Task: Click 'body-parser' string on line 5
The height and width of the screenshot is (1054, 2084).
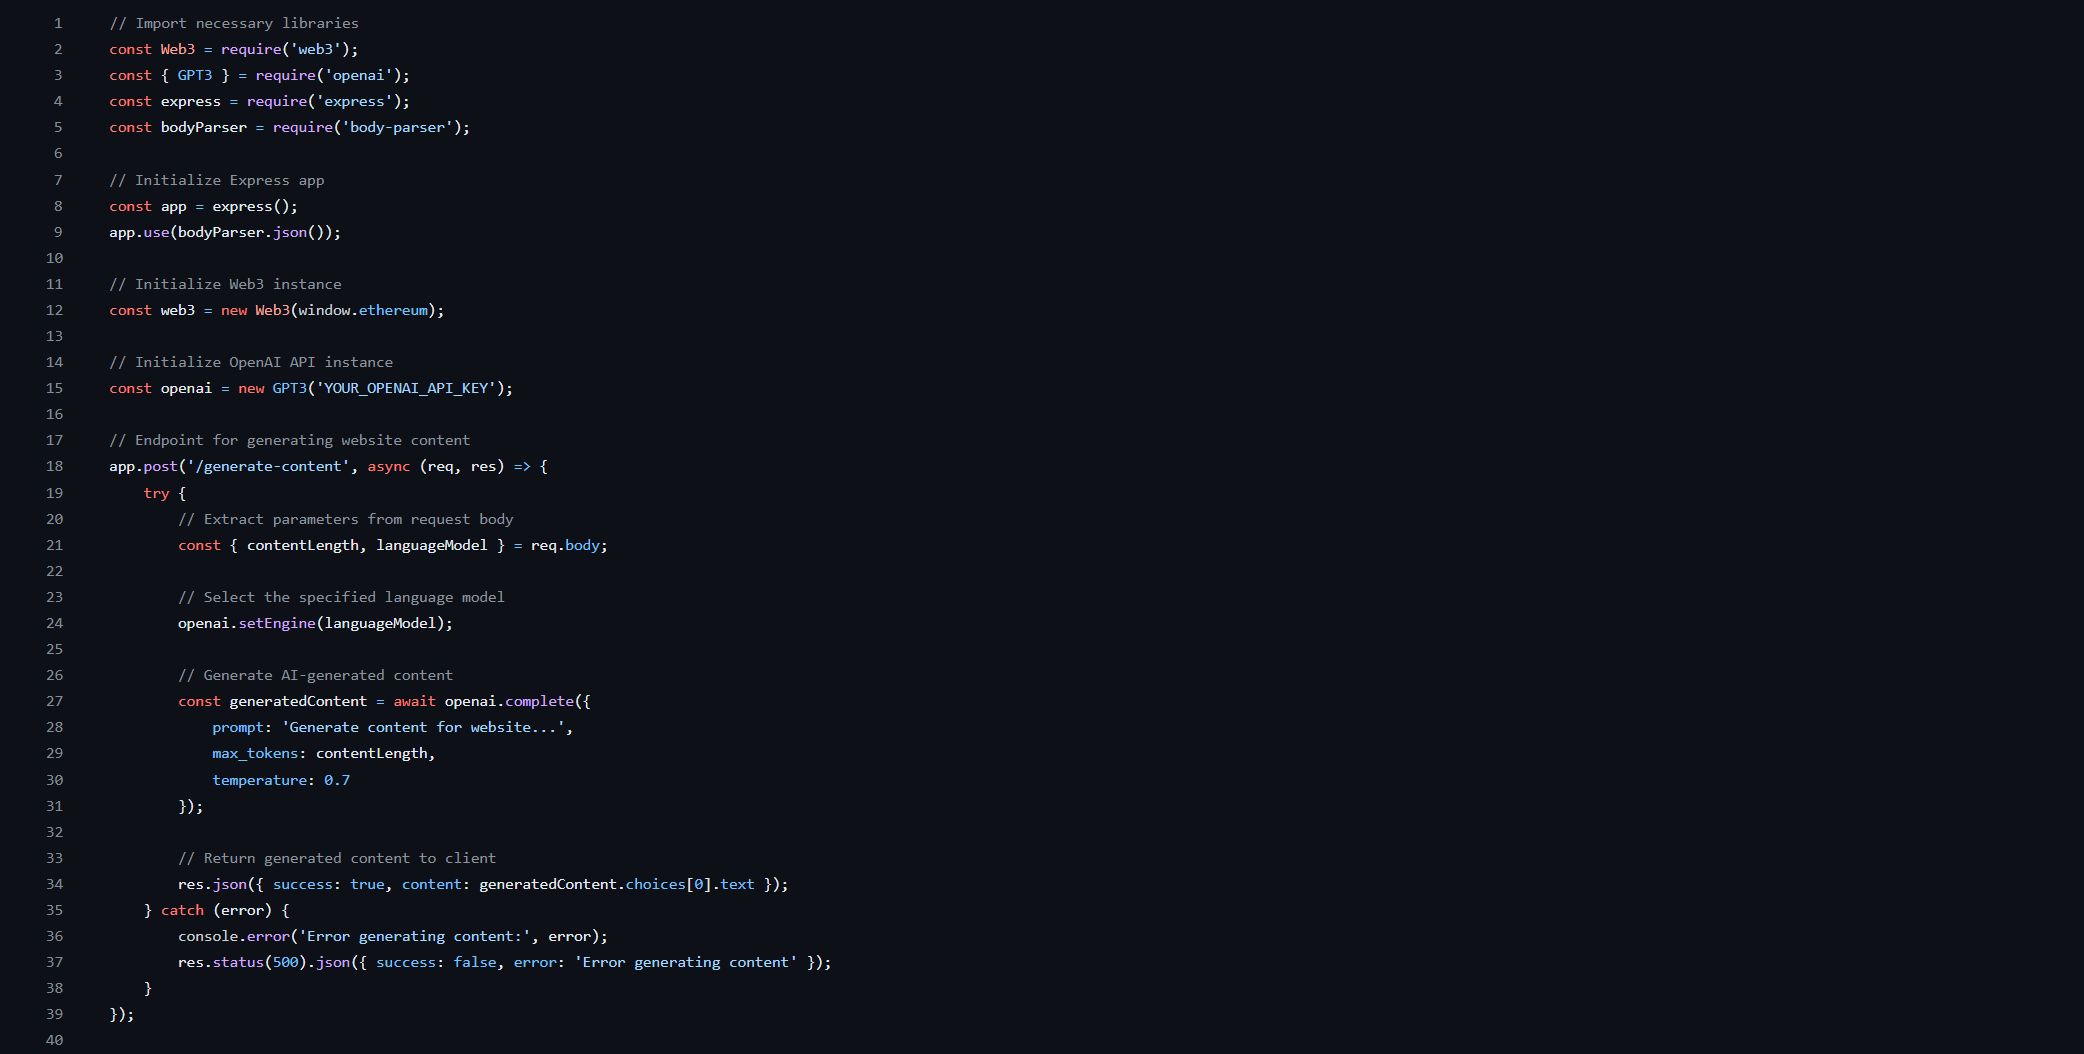Action: tap(398, 127)
